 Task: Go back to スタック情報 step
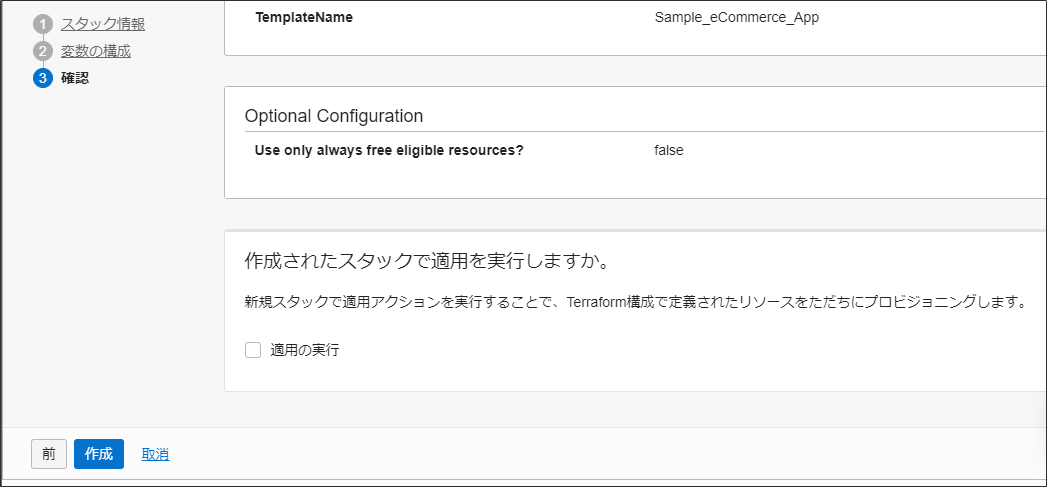pyautogui.click(x=102, y=24)
